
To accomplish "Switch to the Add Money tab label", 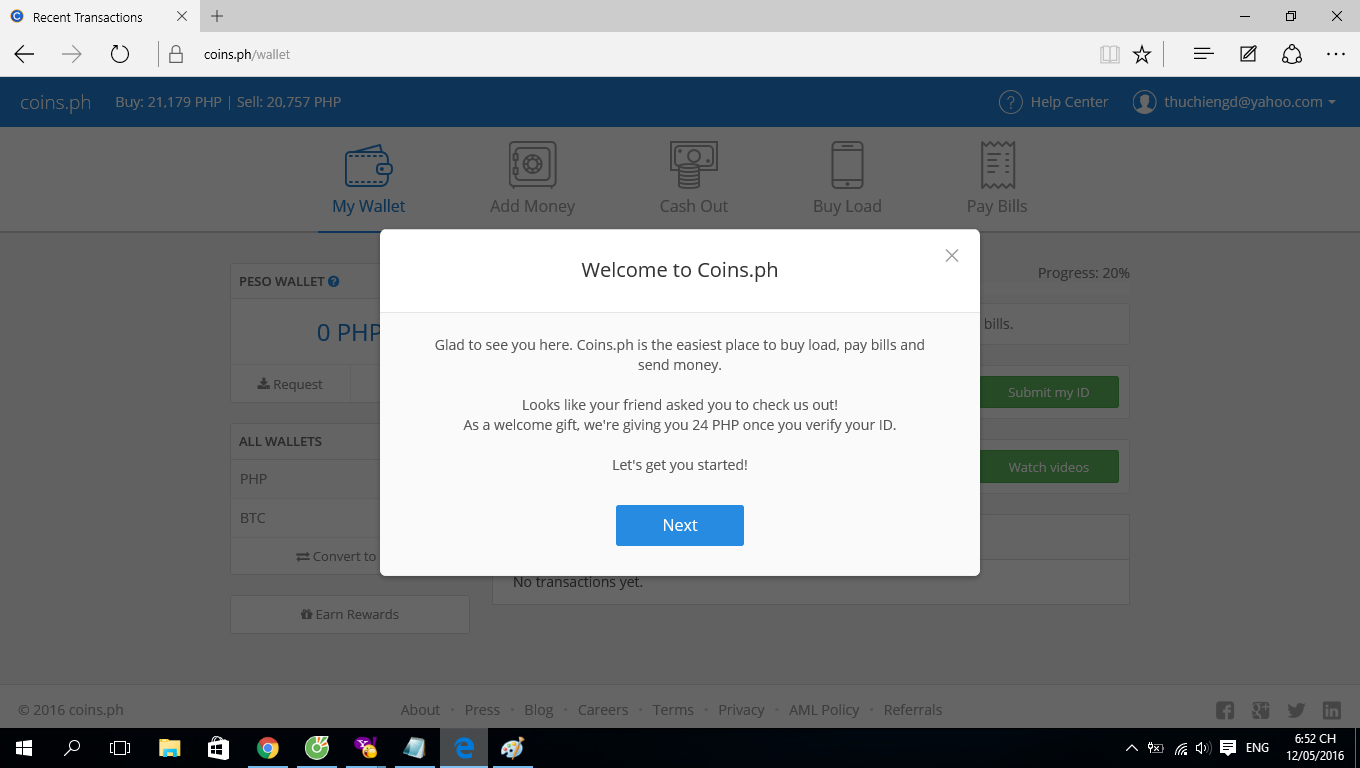I will click(x=532, y=206).
